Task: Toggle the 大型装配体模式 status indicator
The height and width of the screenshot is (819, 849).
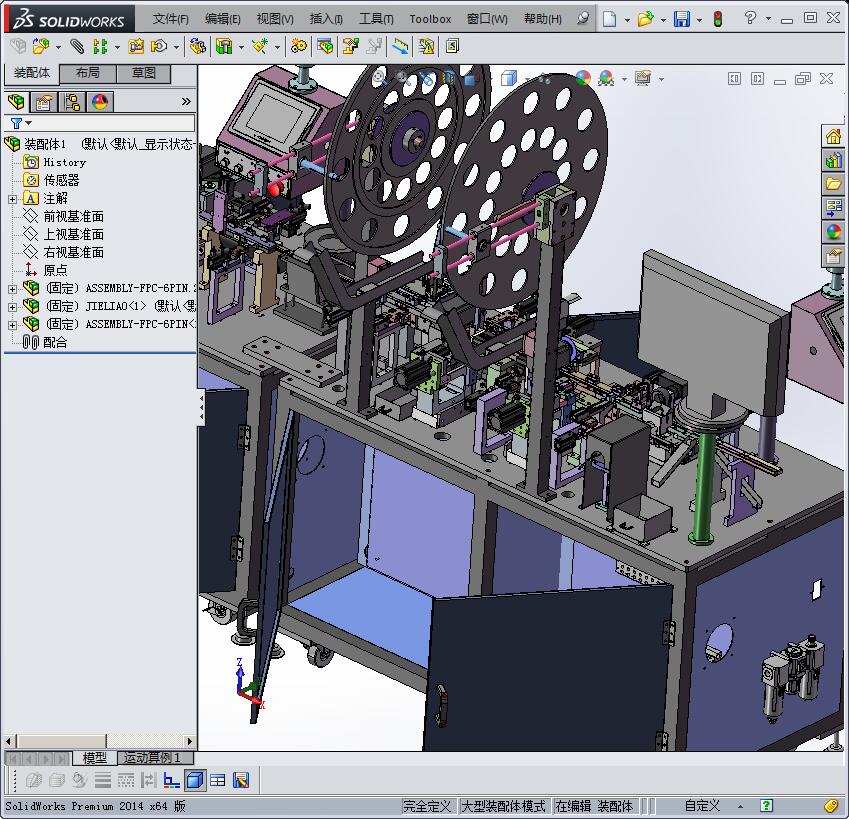Action: point(503,806)
